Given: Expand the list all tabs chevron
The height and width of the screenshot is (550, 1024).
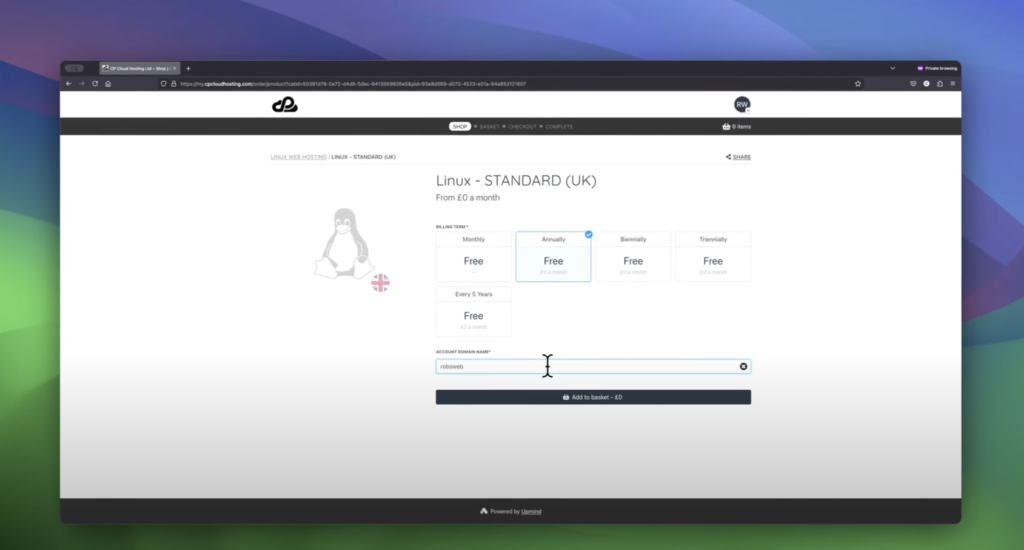Looking at the screenshot, I should coord(893,69).
